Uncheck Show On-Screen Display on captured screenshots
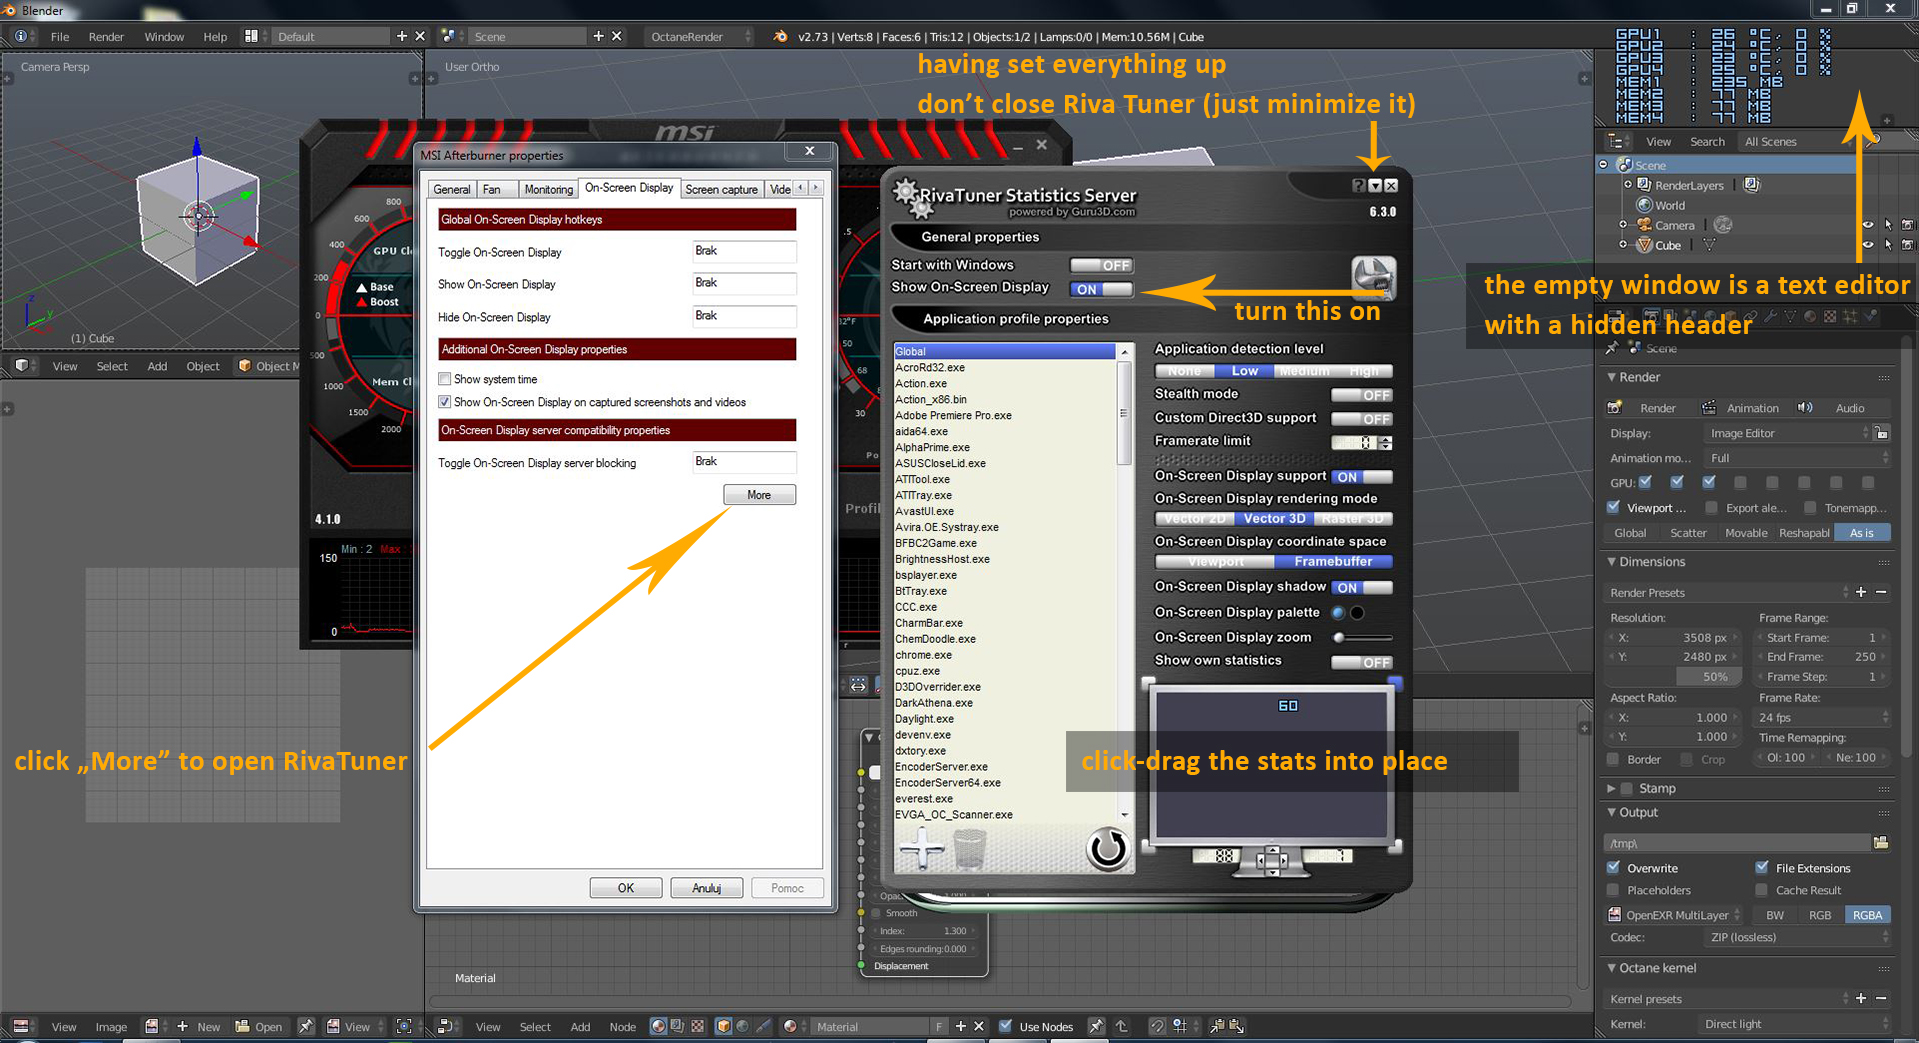1919x1043 pixels. click(444, 402)
